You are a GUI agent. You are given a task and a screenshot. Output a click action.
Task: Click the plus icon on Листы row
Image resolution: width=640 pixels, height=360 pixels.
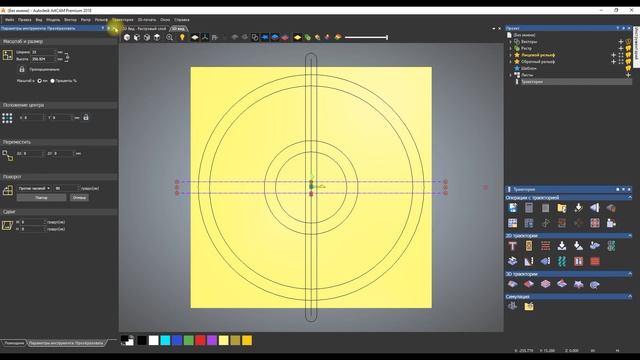pyautogui.click(x=628, y=75)
